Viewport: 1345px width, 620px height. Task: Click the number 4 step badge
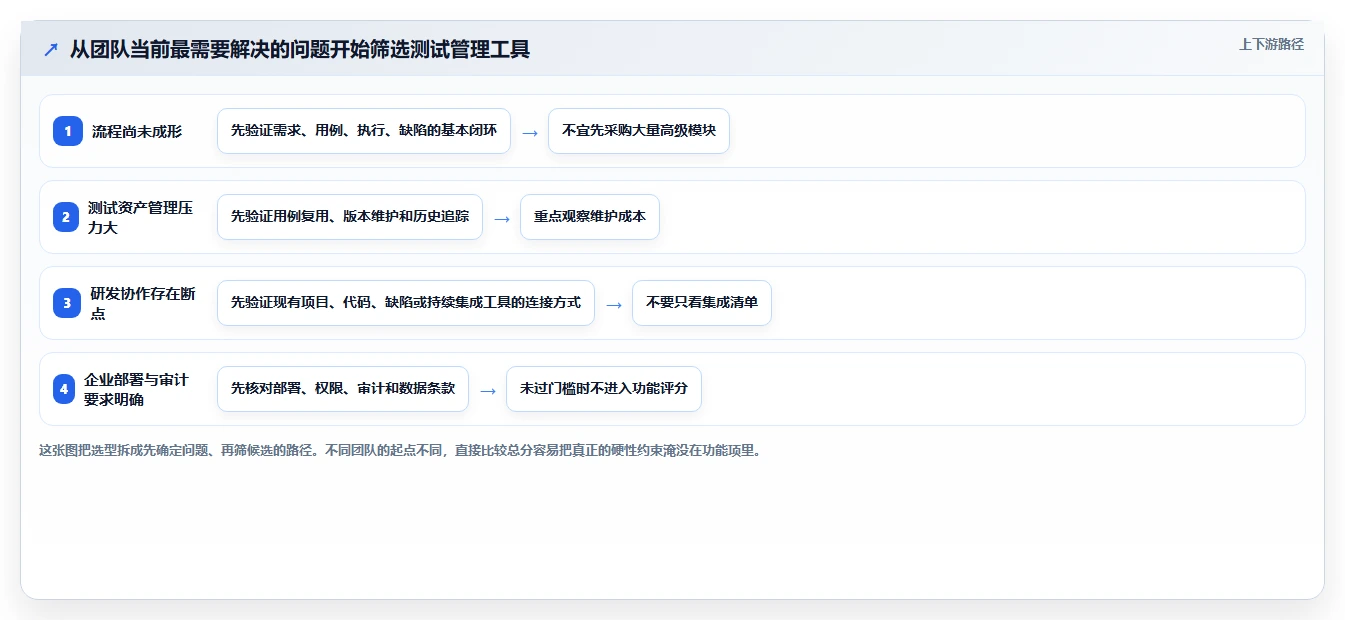[x=64, y=389]
